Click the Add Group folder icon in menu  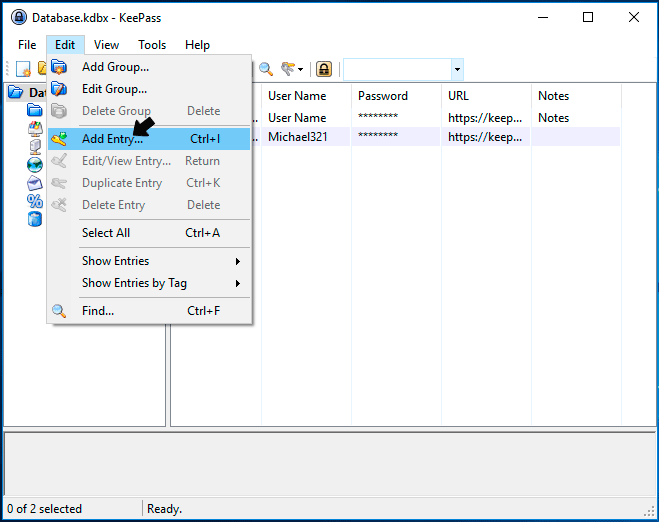point(59,67)
